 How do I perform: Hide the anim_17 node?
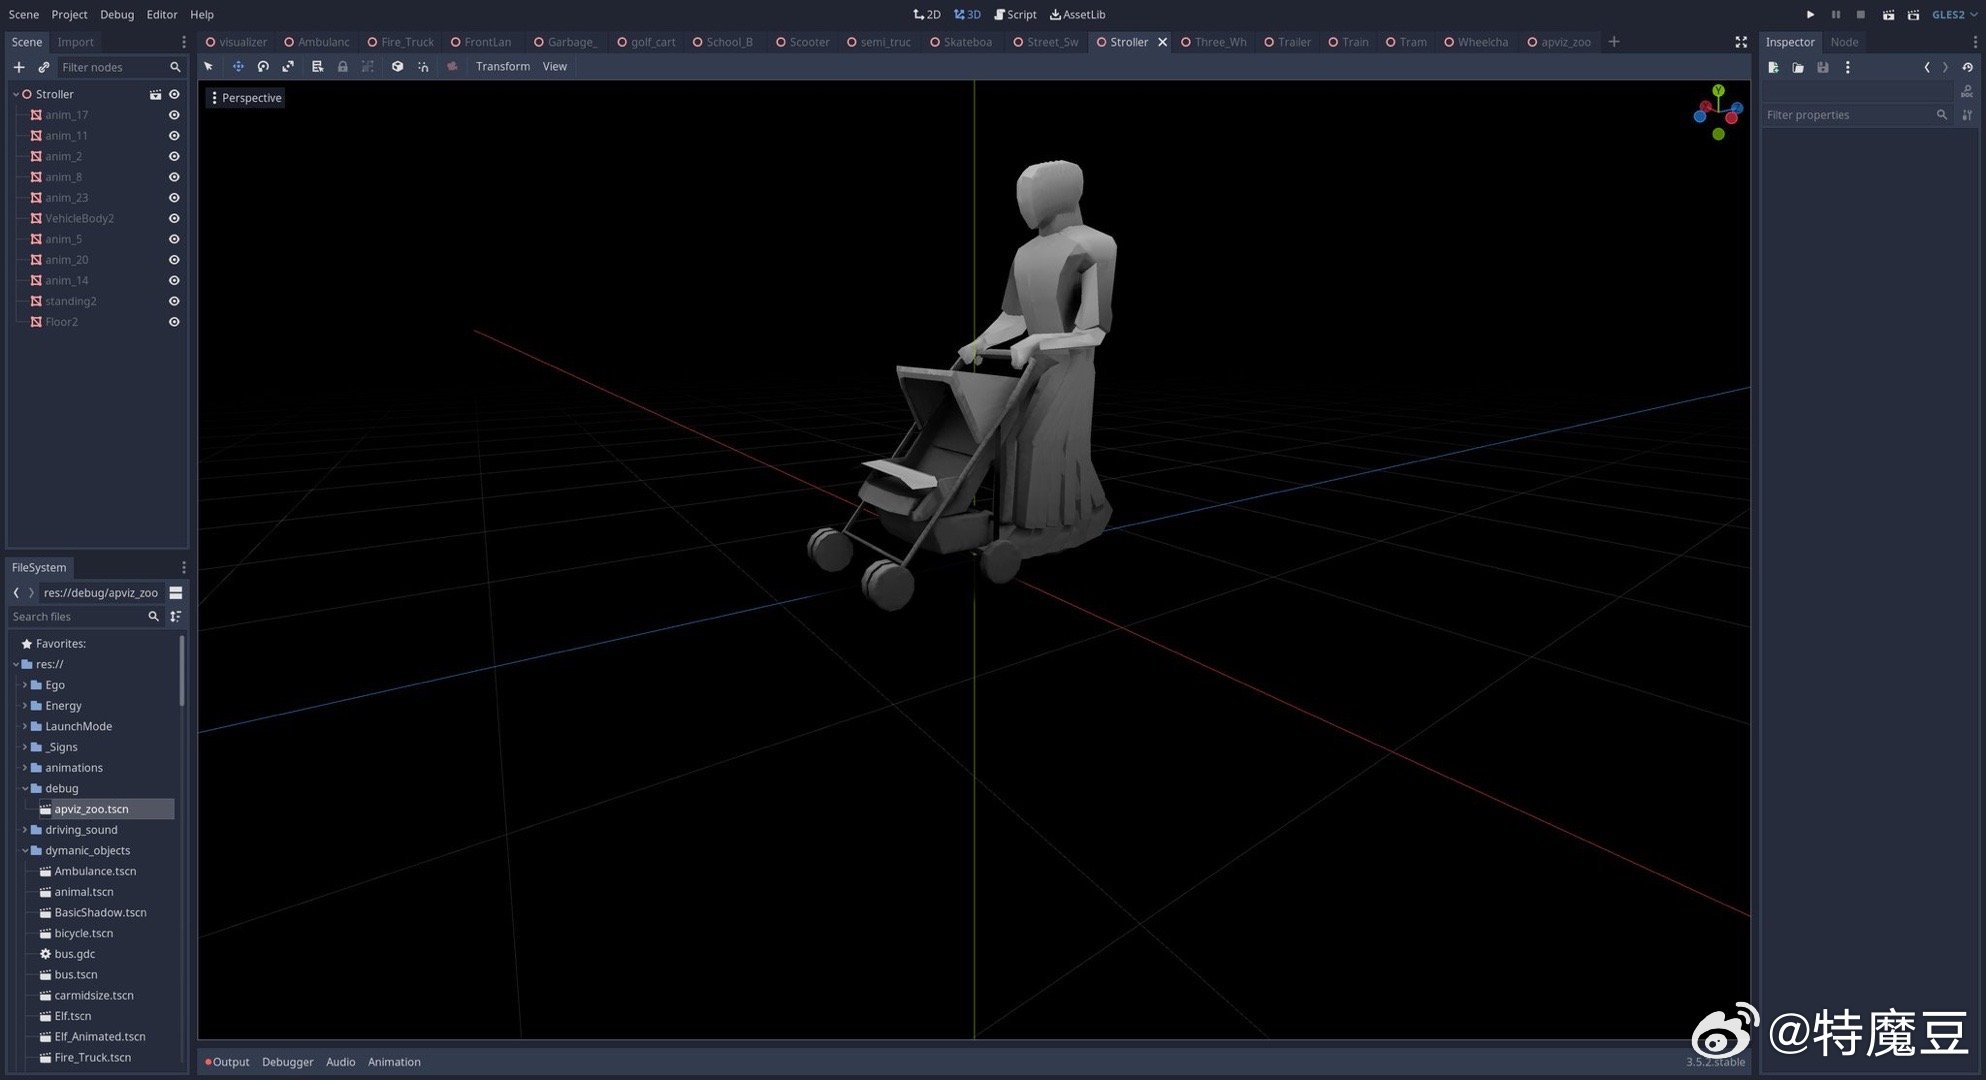(x=174, y=115)
